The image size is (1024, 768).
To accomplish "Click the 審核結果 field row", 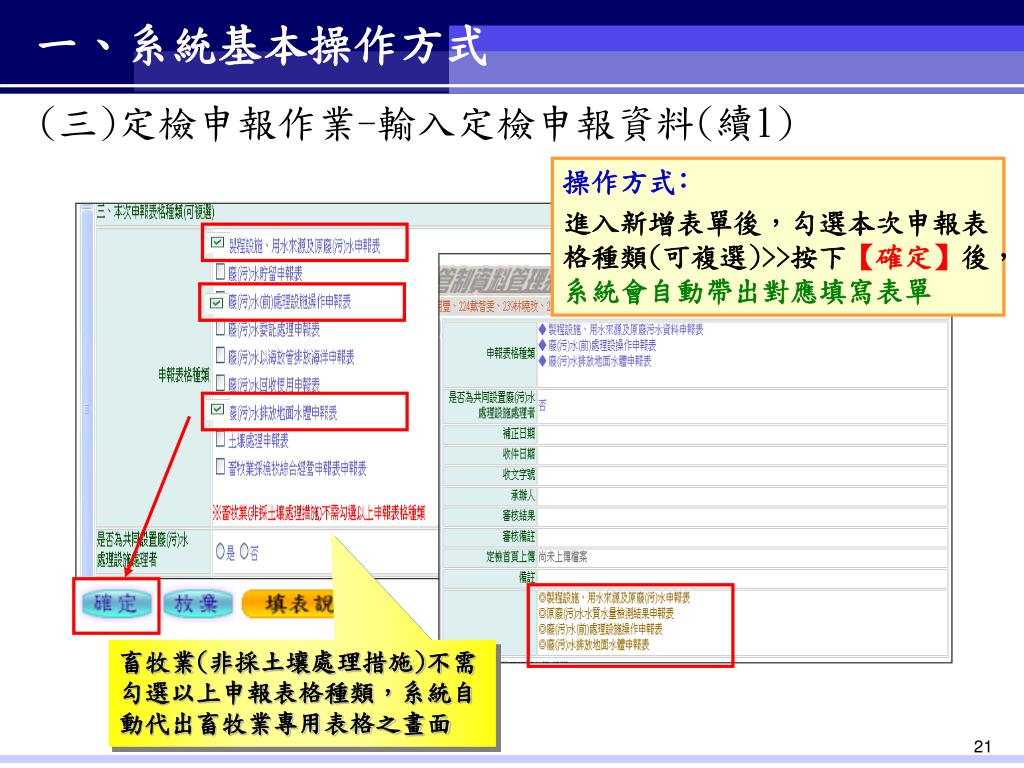I will point(696,516).
